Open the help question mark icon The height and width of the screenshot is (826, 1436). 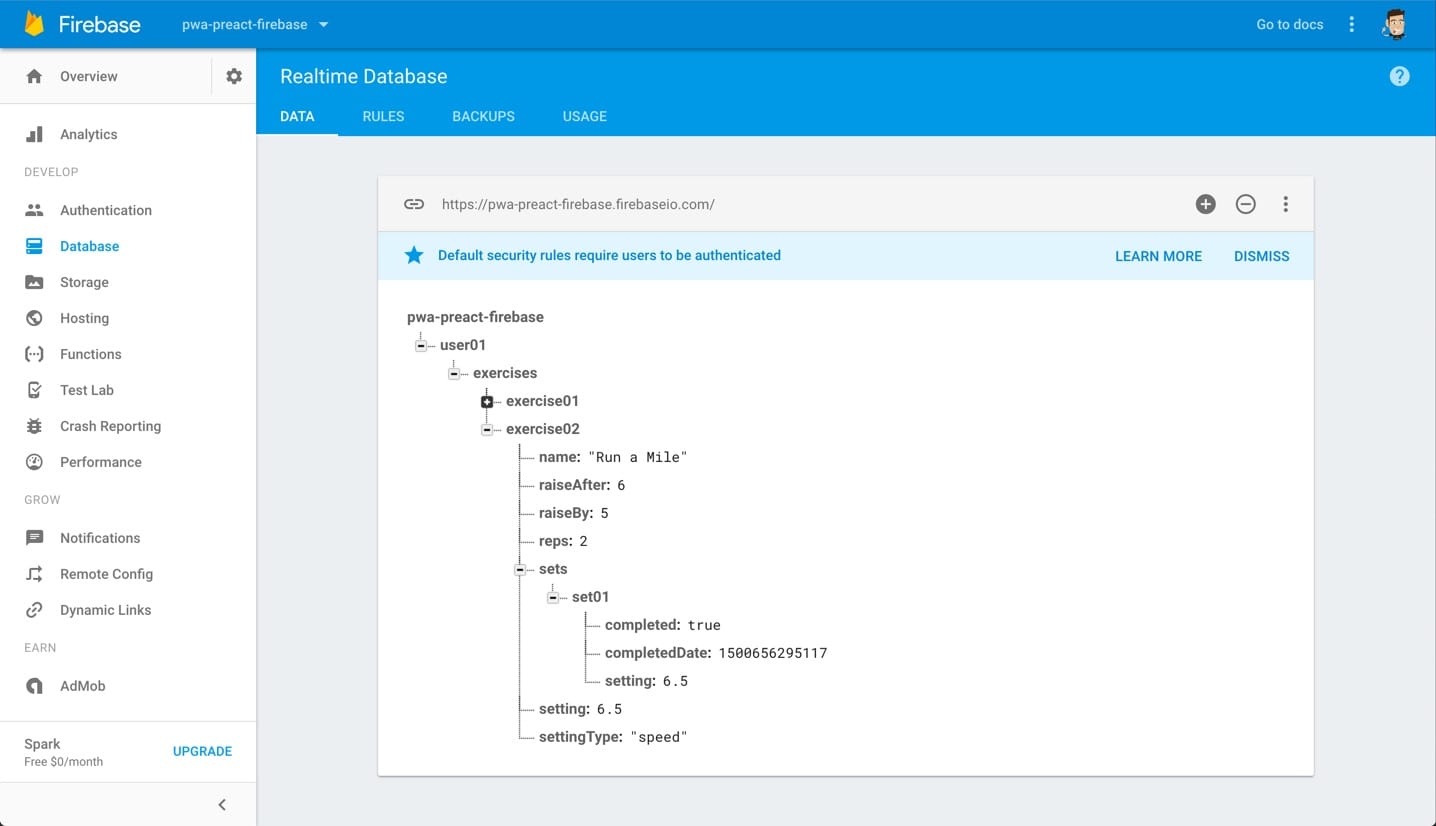(x=1399, y=76)
